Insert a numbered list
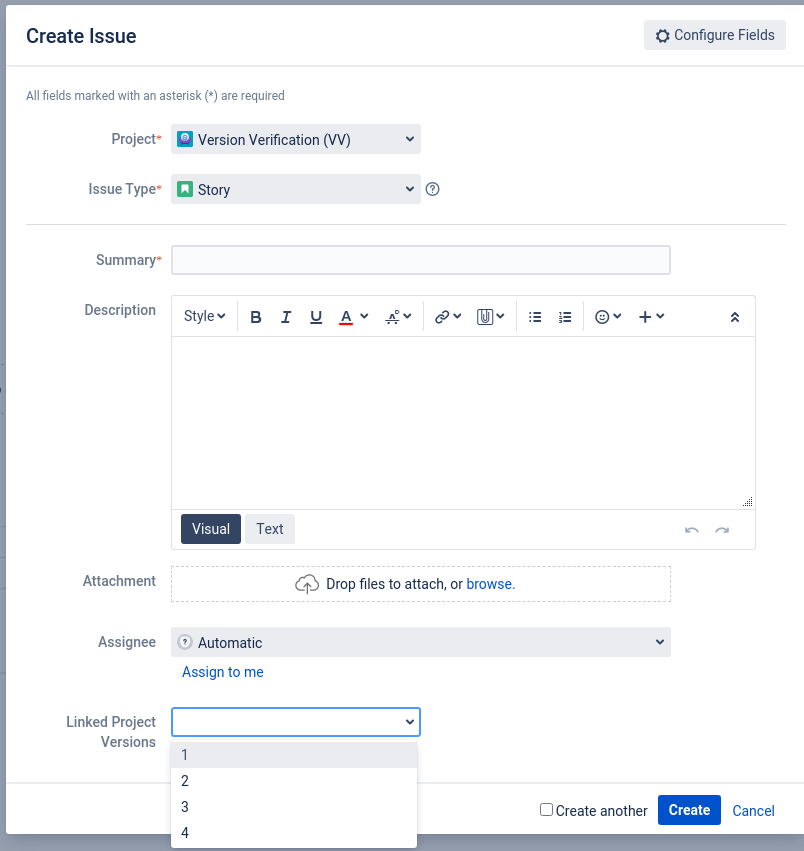The width and height of the screenshot is (804, 851). 565,317
